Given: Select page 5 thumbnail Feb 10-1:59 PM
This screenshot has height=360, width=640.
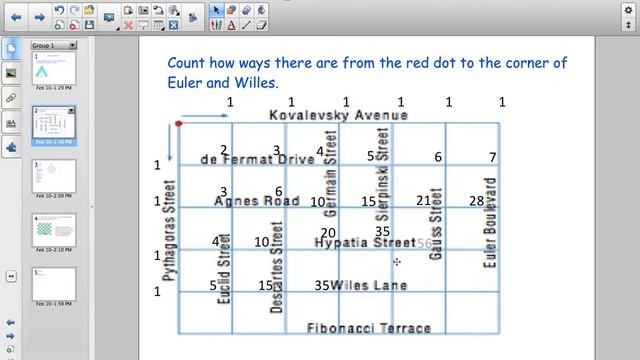Looking at the screenshot, I should point(54,284).
